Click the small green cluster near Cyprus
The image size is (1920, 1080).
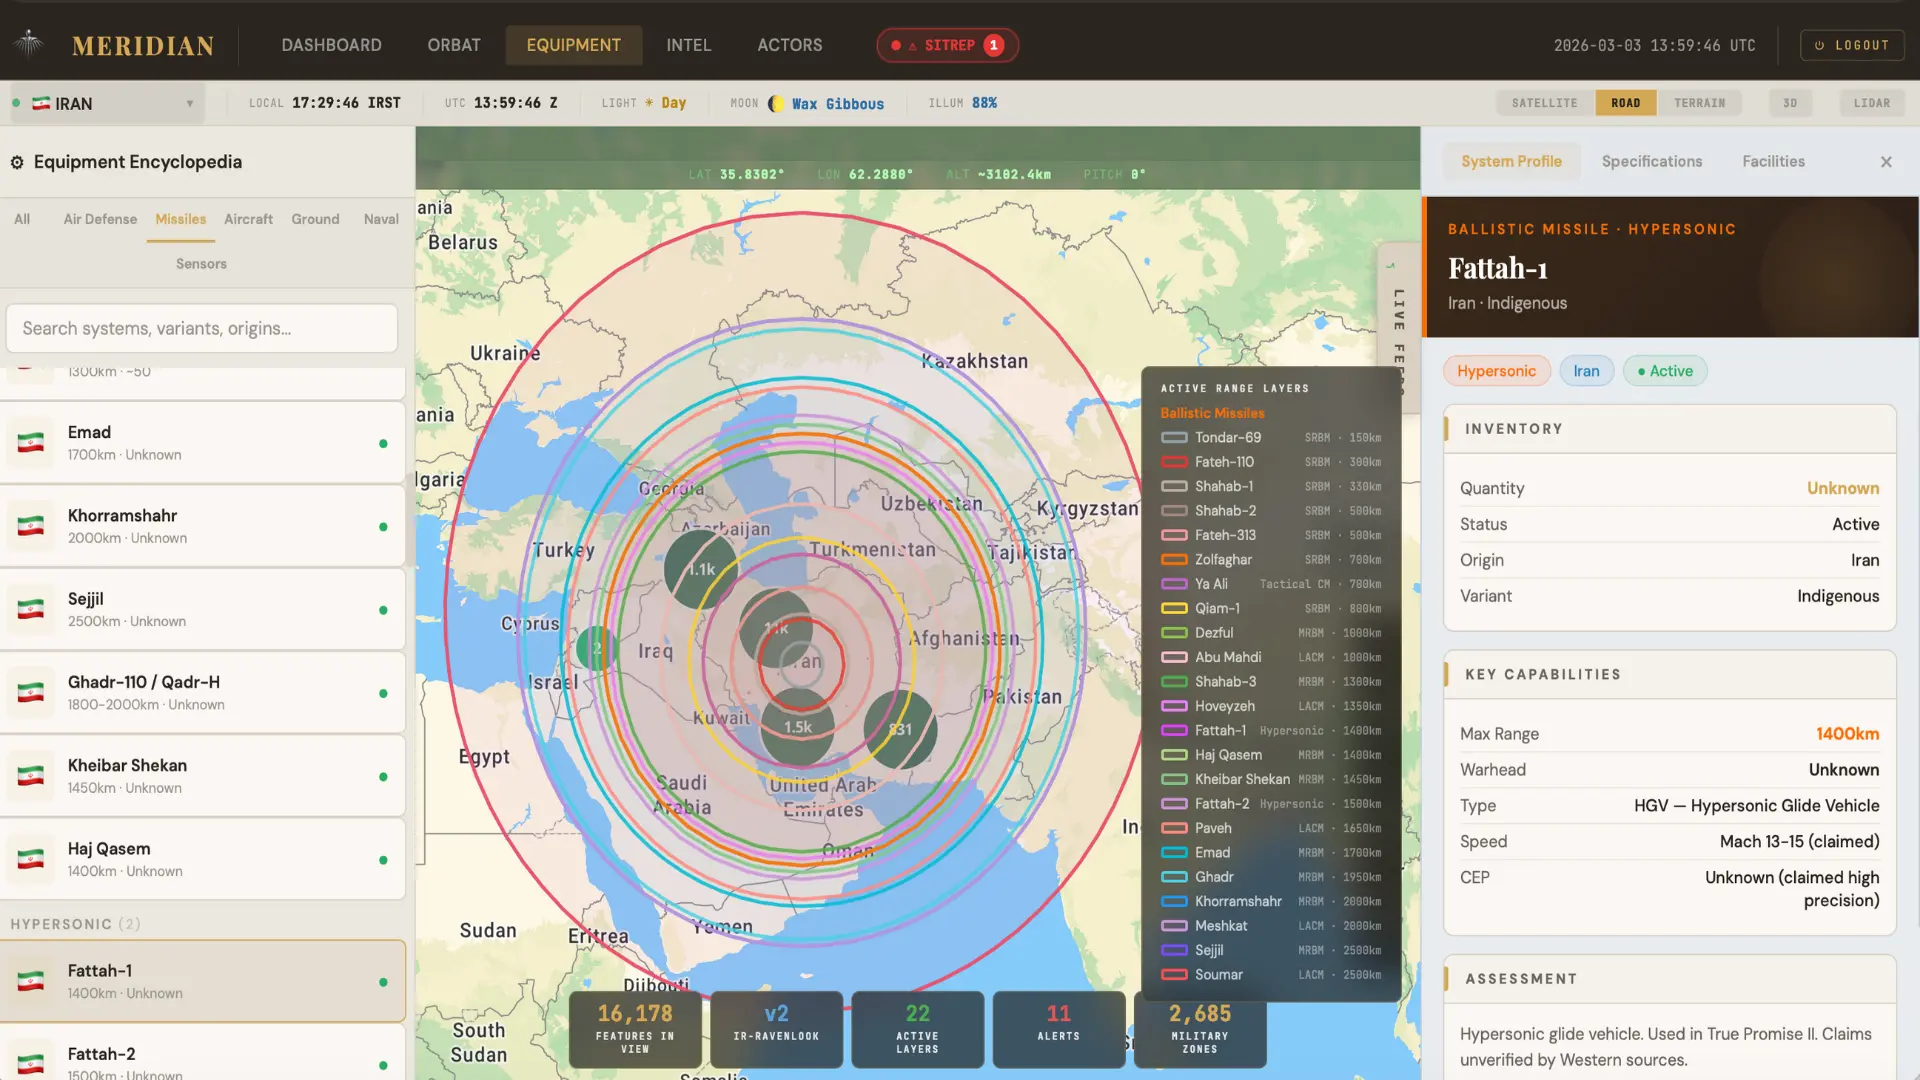[597, 648]
